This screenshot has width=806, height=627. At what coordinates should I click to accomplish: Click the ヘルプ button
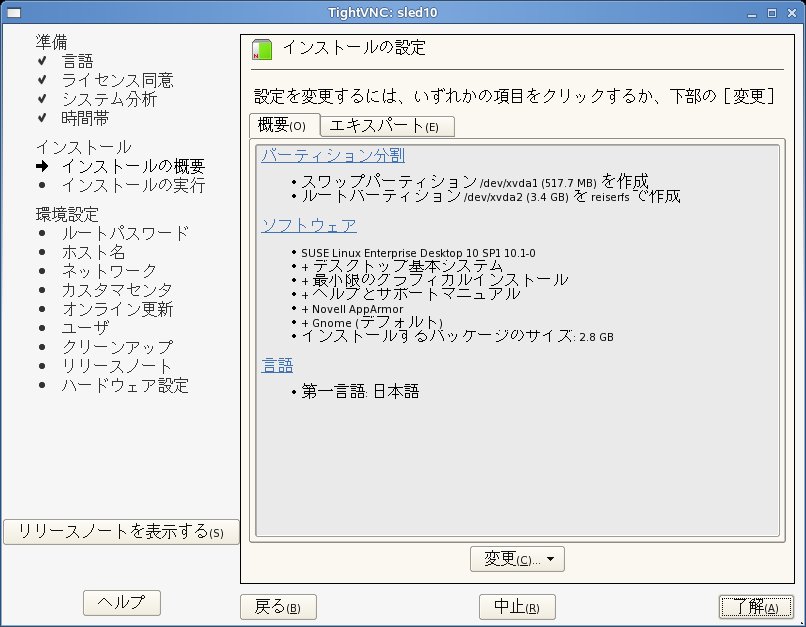[x=122, y=602]
